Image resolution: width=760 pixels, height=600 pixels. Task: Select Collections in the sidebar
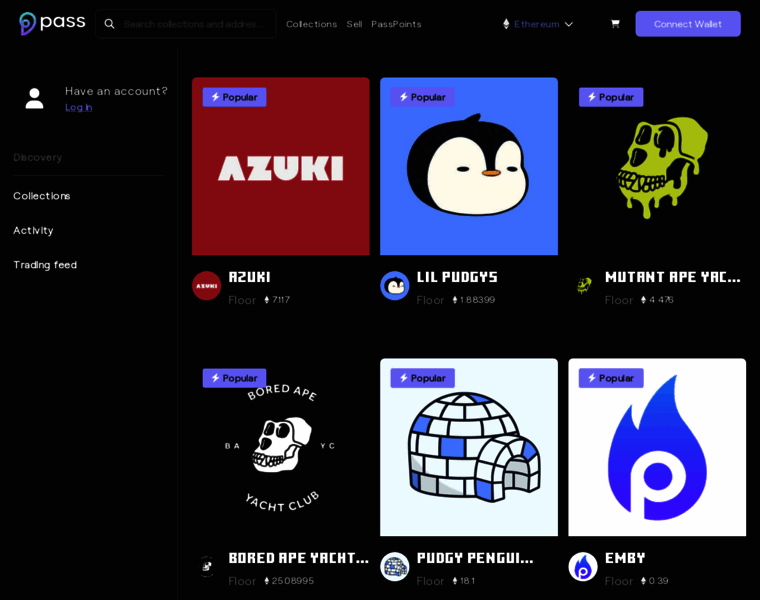(42, 196)
